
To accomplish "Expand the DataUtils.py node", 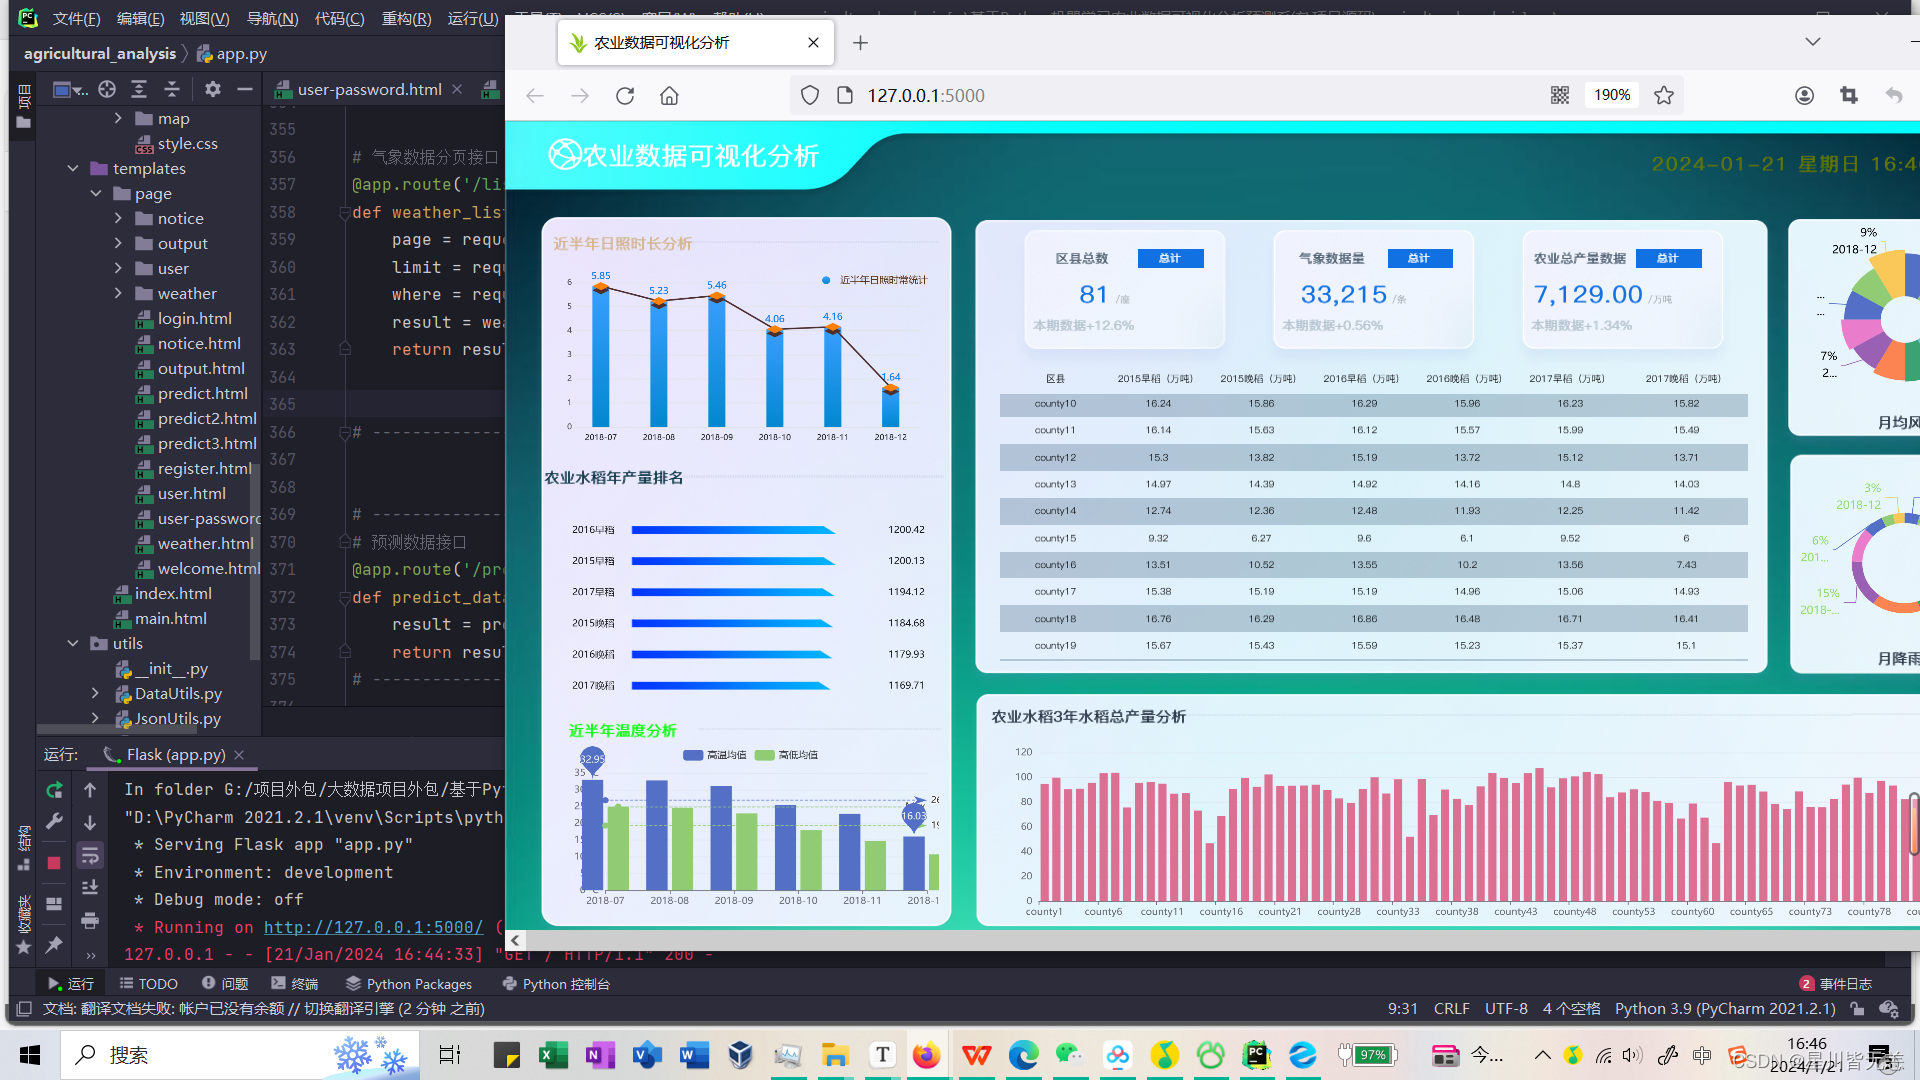I will click(95, 693).
